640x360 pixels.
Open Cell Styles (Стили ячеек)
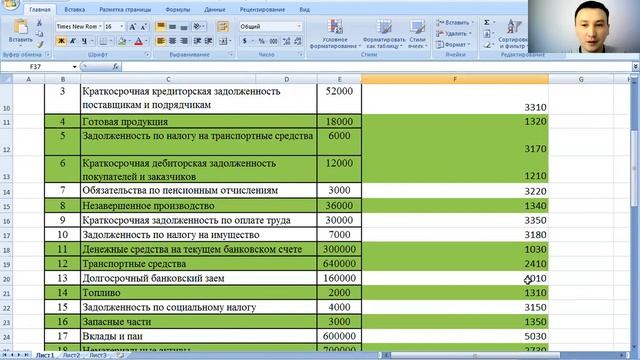(x=417, y=34)
